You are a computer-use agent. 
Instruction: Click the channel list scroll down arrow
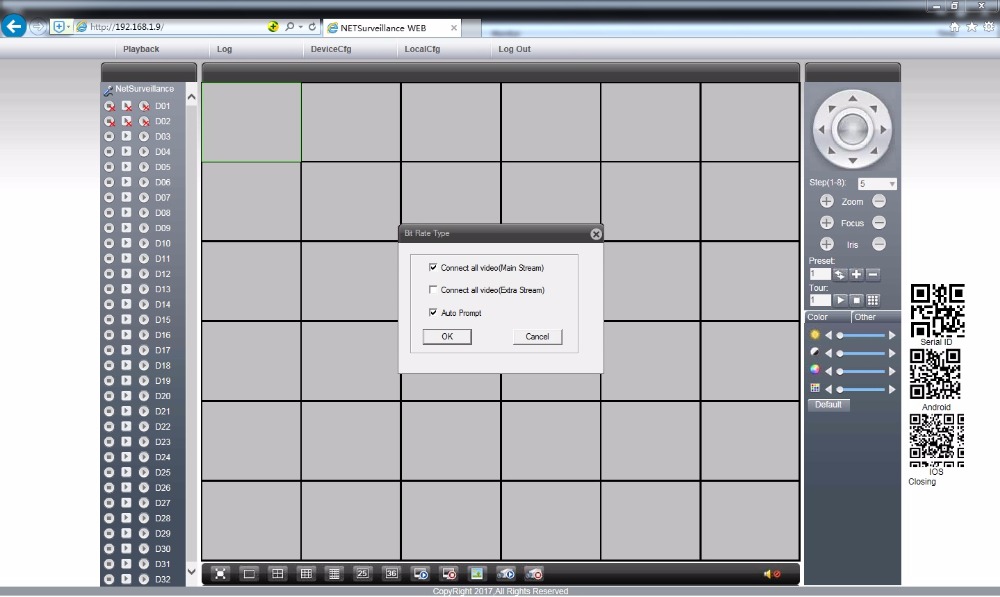pyautogui.click(x=191, y=571)
